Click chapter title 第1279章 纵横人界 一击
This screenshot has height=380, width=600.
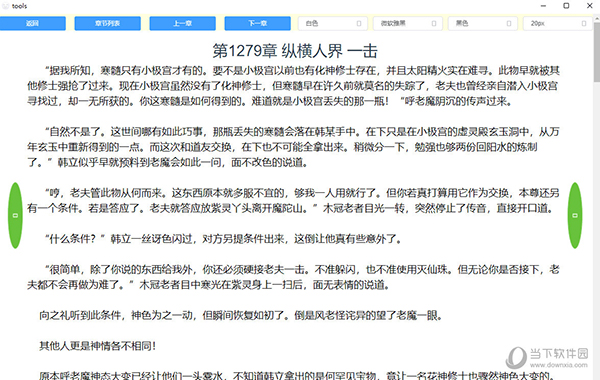295,51
